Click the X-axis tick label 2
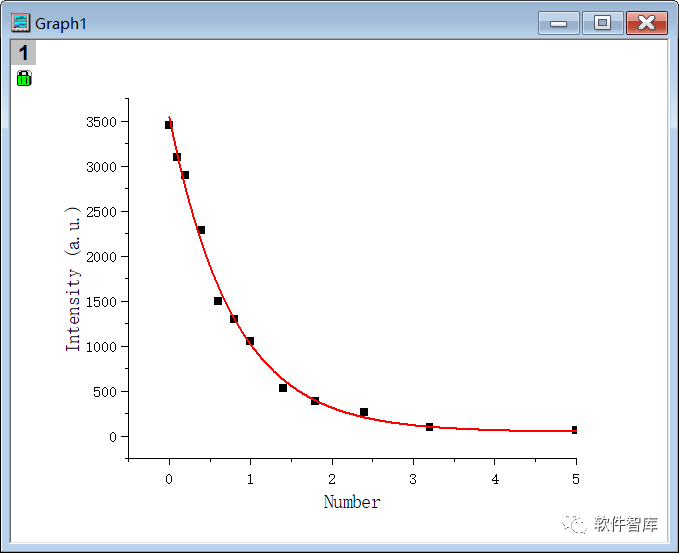Viewport: 679px width, 553px height. 332,479
